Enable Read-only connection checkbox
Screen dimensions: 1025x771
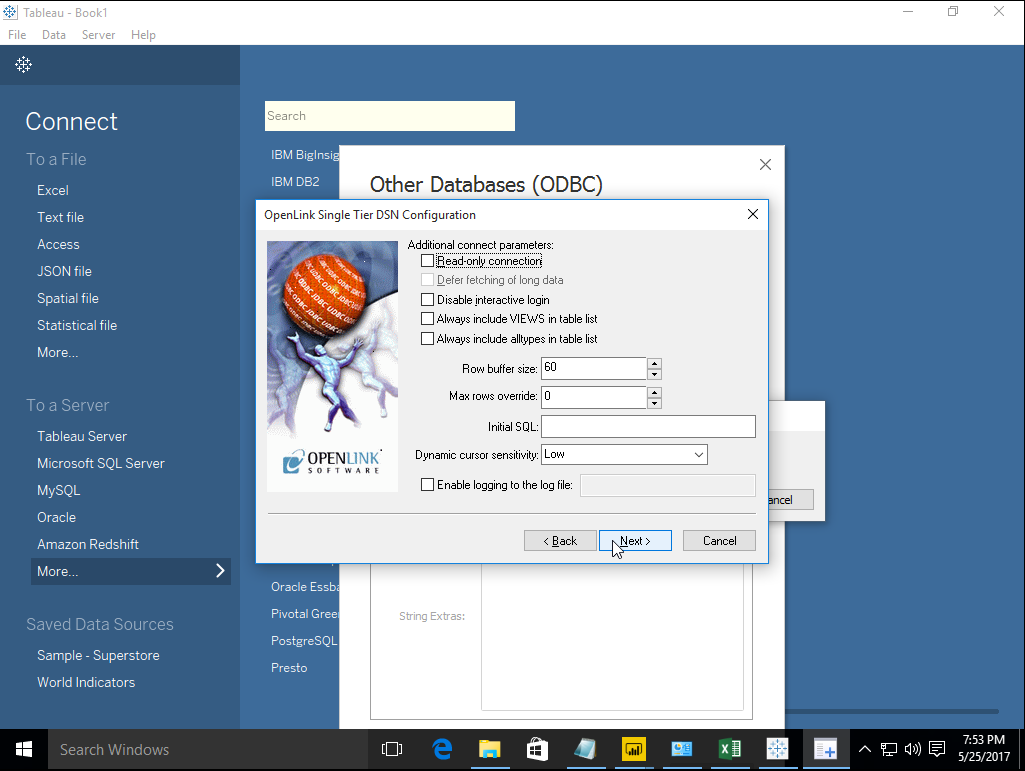[x=428, y=261]
